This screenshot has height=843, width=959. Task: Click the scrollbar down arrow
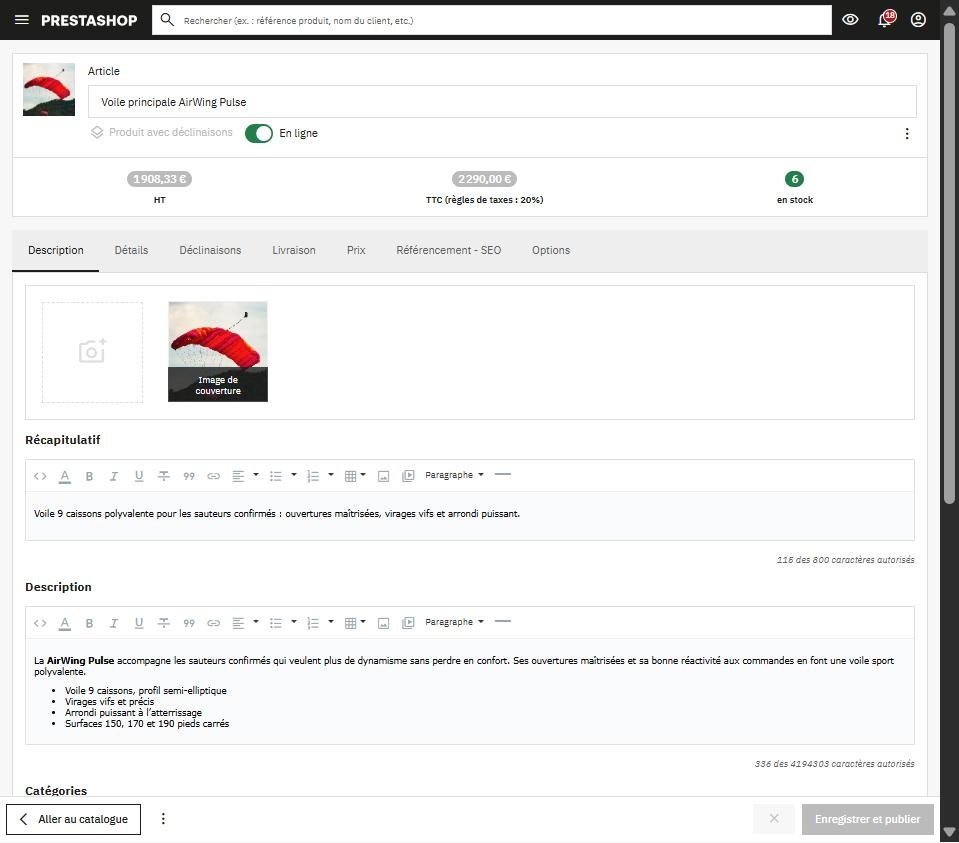[x=949, y=832]
